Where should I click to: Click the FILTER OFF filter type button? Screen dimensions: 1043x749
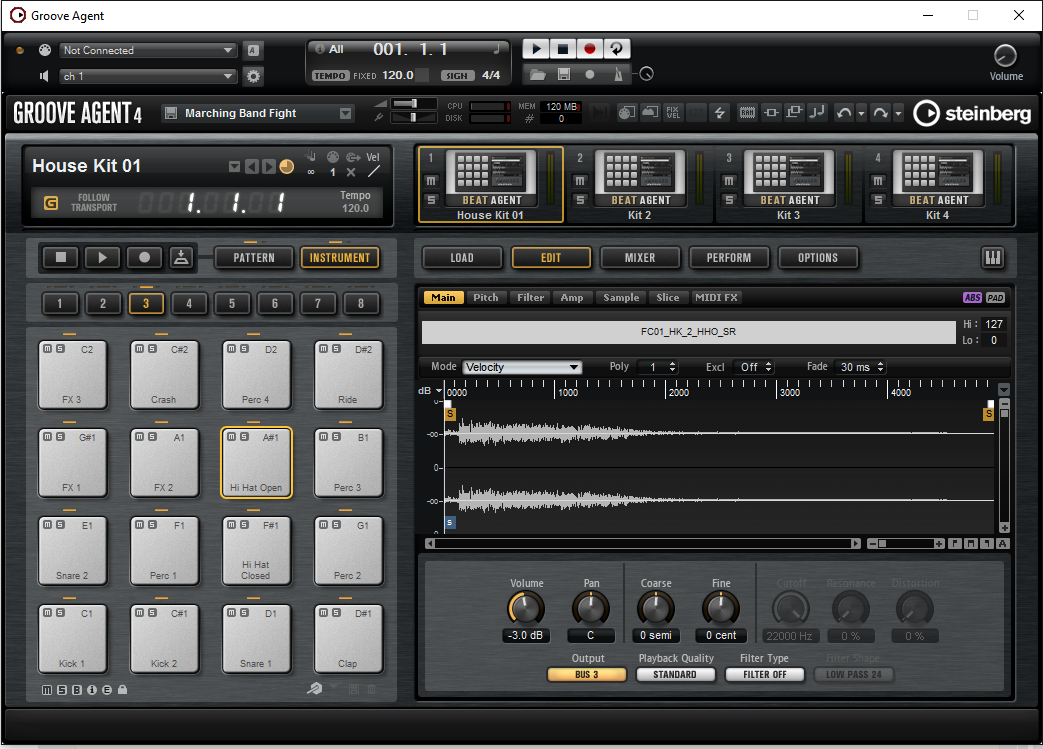point(764,674)
